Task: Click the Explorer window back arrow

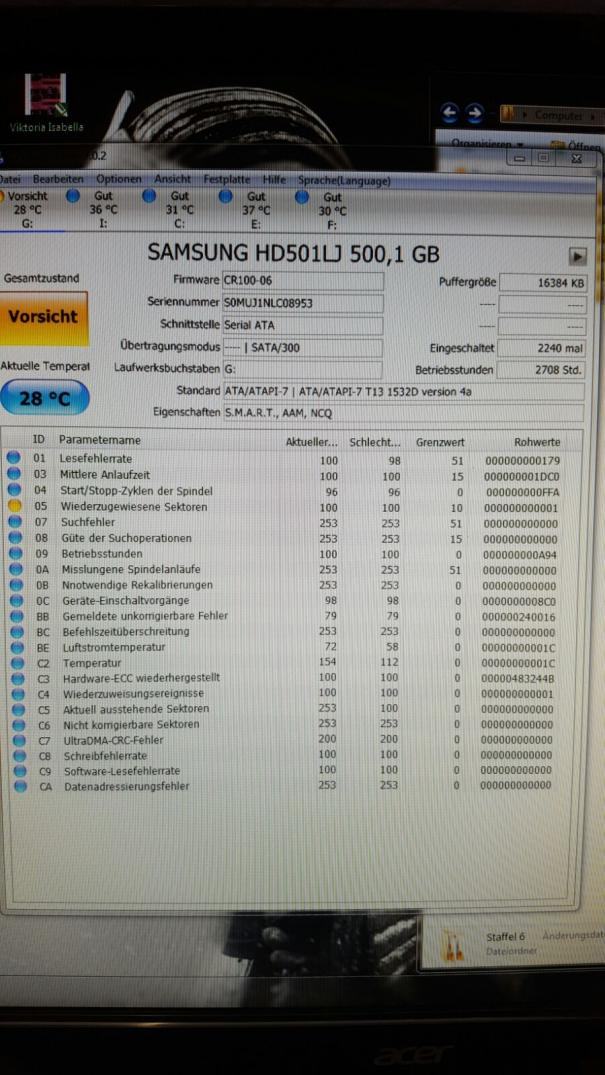Action: pos(449,113)
